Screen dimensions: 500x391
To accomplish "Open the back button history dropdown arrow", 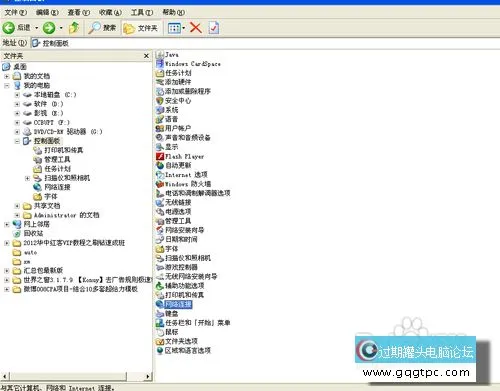I will [37, 28].
